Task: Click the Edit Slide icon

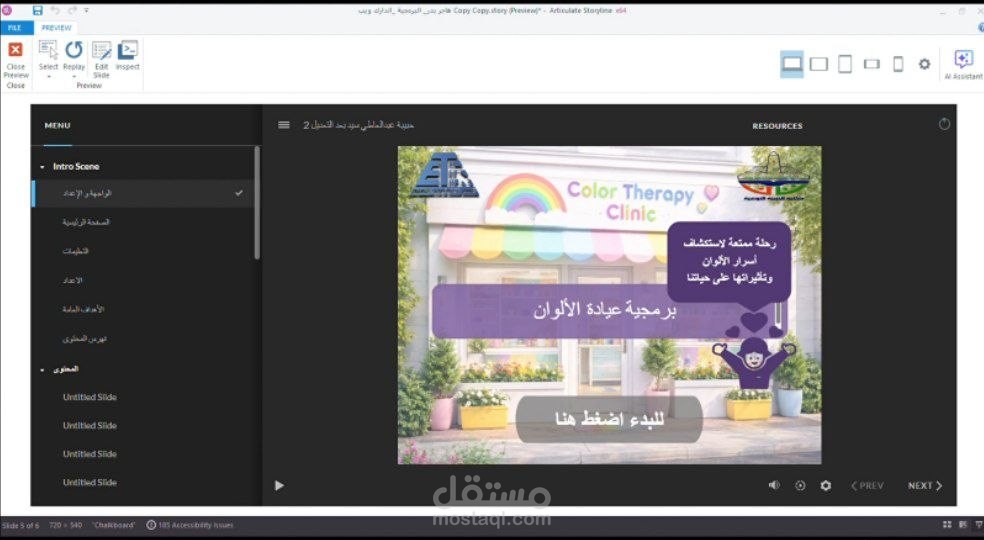Action: 101,50
